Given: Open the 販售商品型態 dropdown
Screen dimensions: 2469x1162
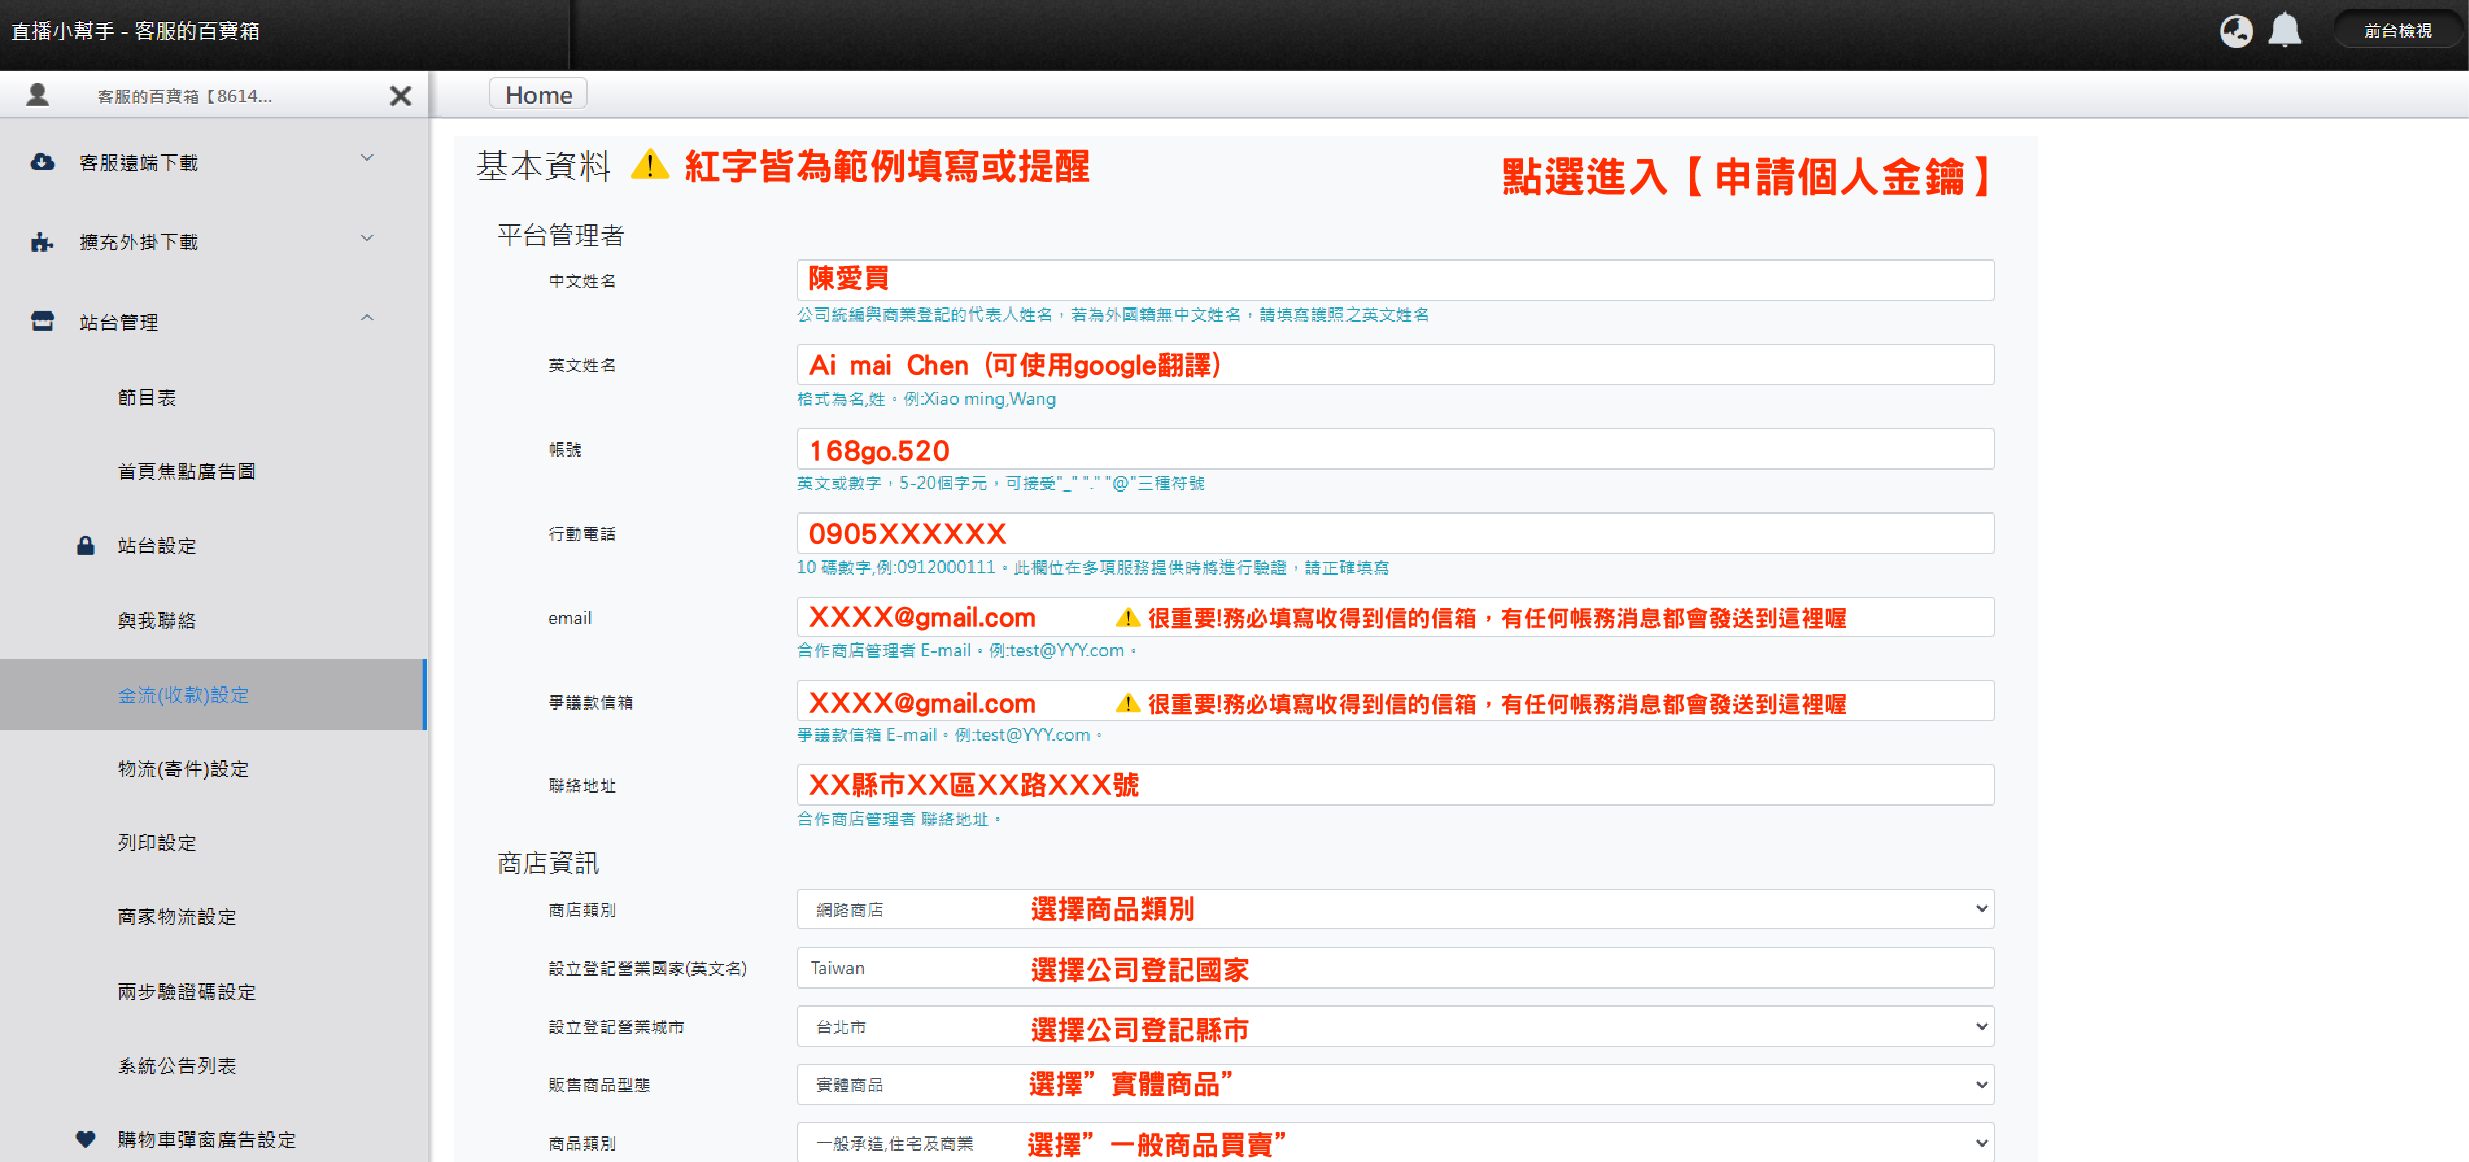Looking at the screenshot, I should [x=1395, y=1085].
